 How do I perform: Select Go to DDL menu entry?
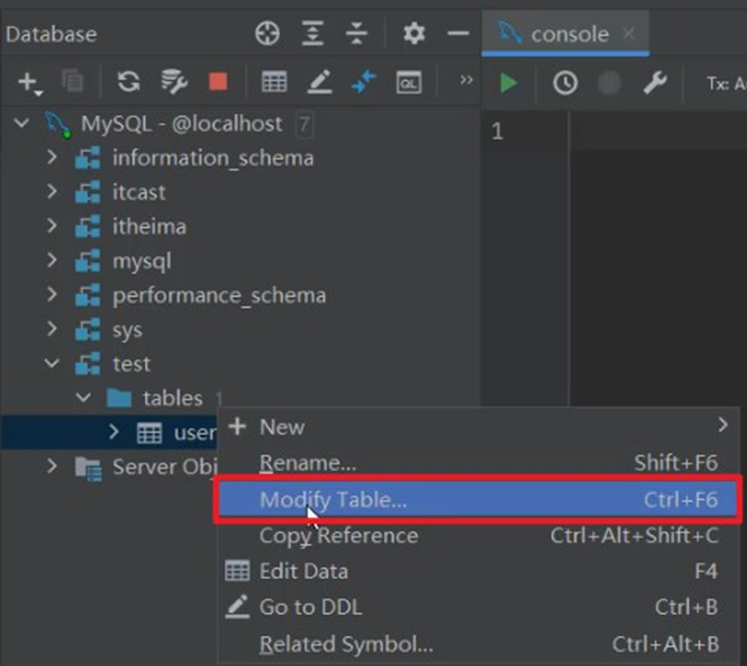click(x=310, y=607)
